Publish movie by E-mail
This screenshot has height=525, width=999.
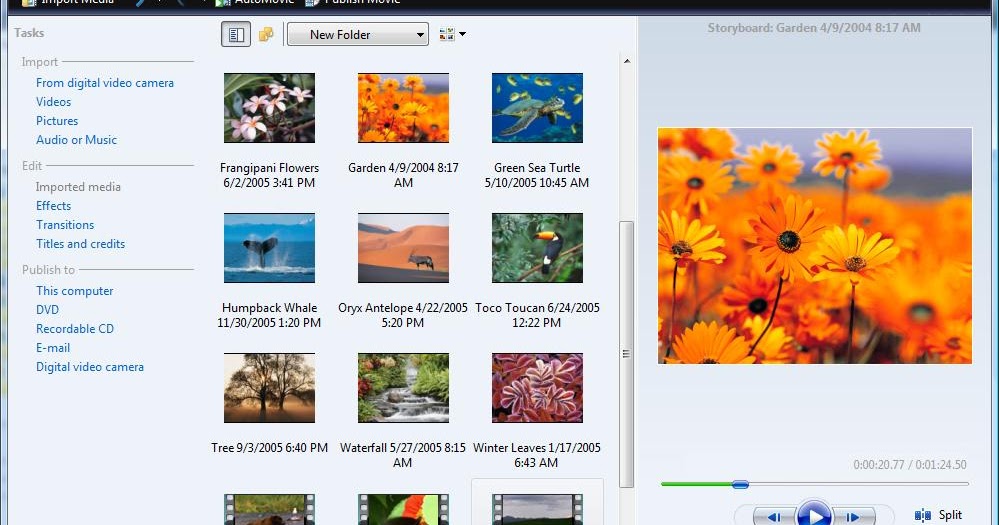click(53, 348)
